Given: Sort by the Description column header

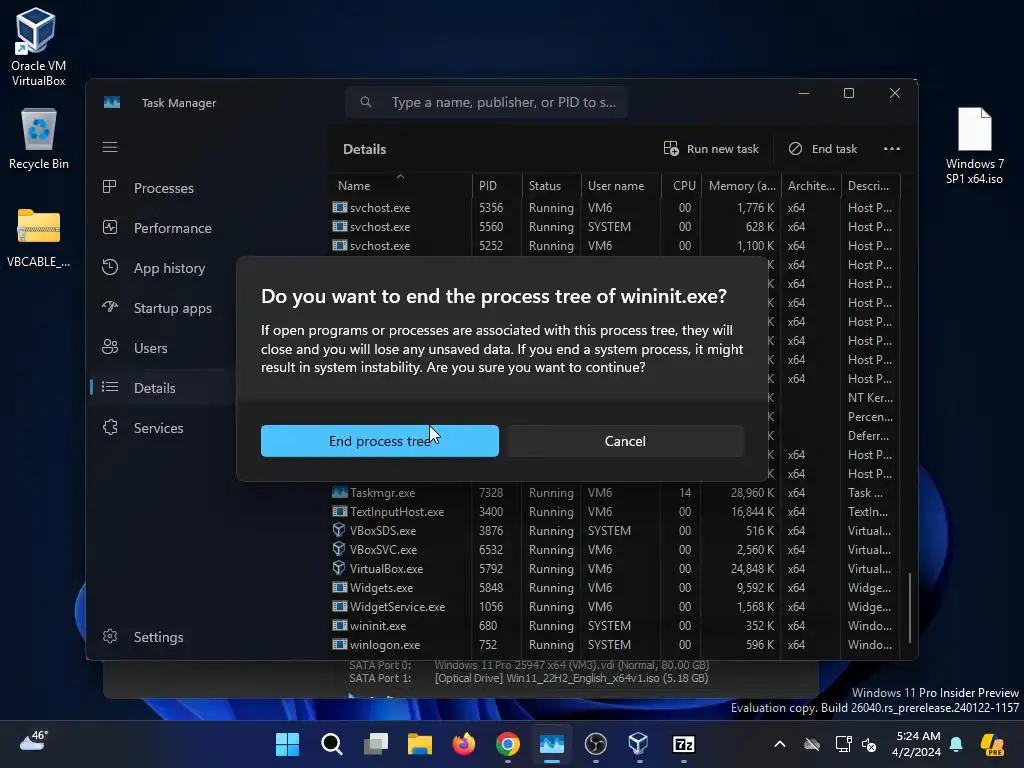Looking at the screenshot, I should coord(871,185).
